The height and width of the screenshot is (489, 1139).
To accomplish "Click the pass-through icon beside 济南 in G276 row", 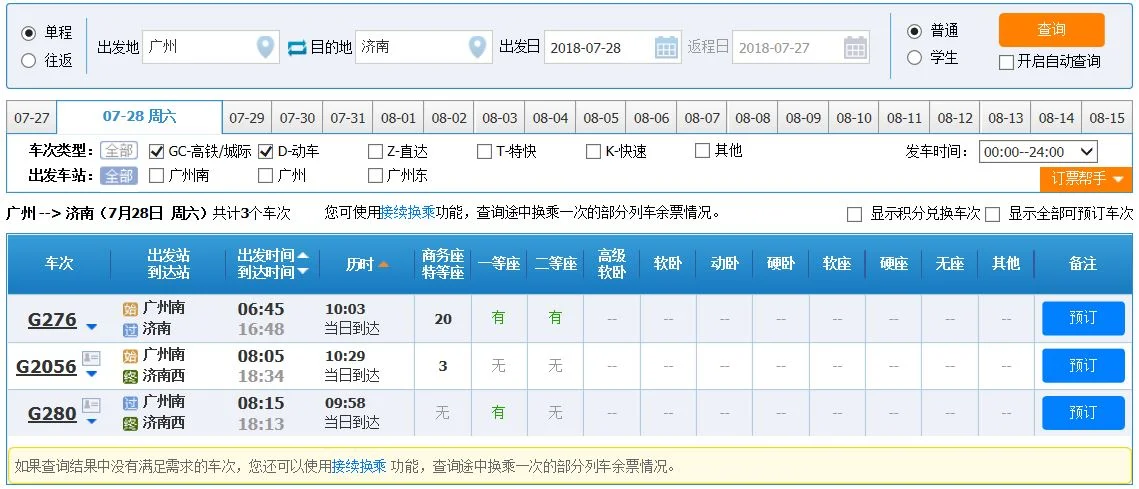I will 130,329.
